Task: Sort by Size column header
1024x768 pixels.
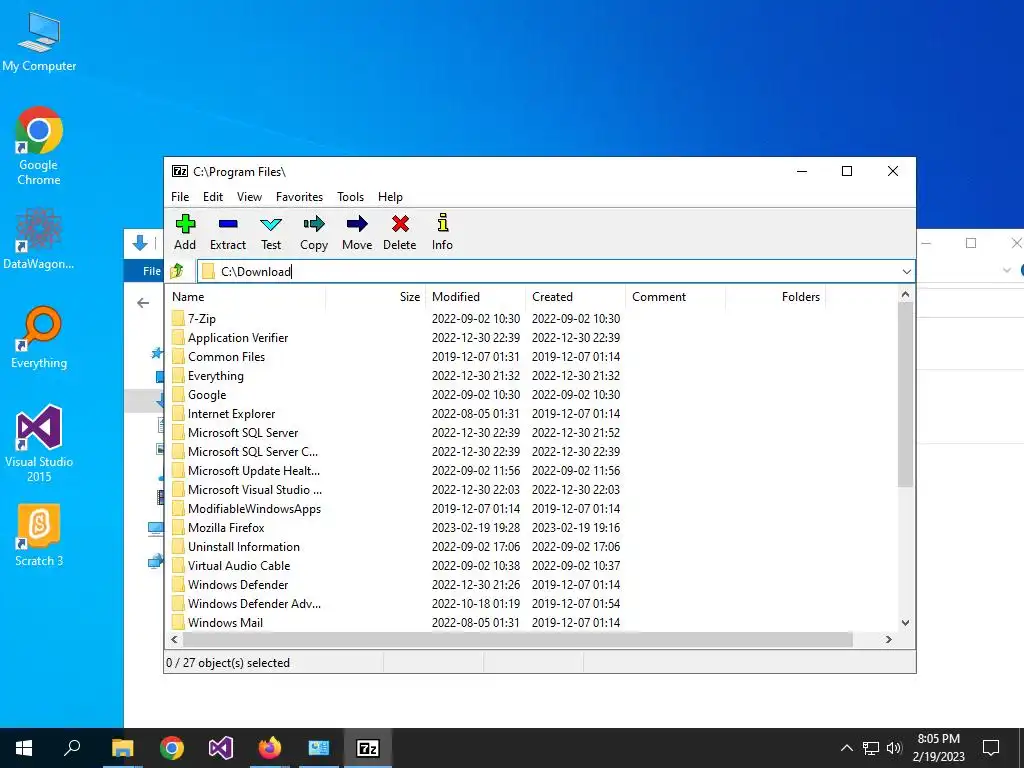Action: pos(376,296)
